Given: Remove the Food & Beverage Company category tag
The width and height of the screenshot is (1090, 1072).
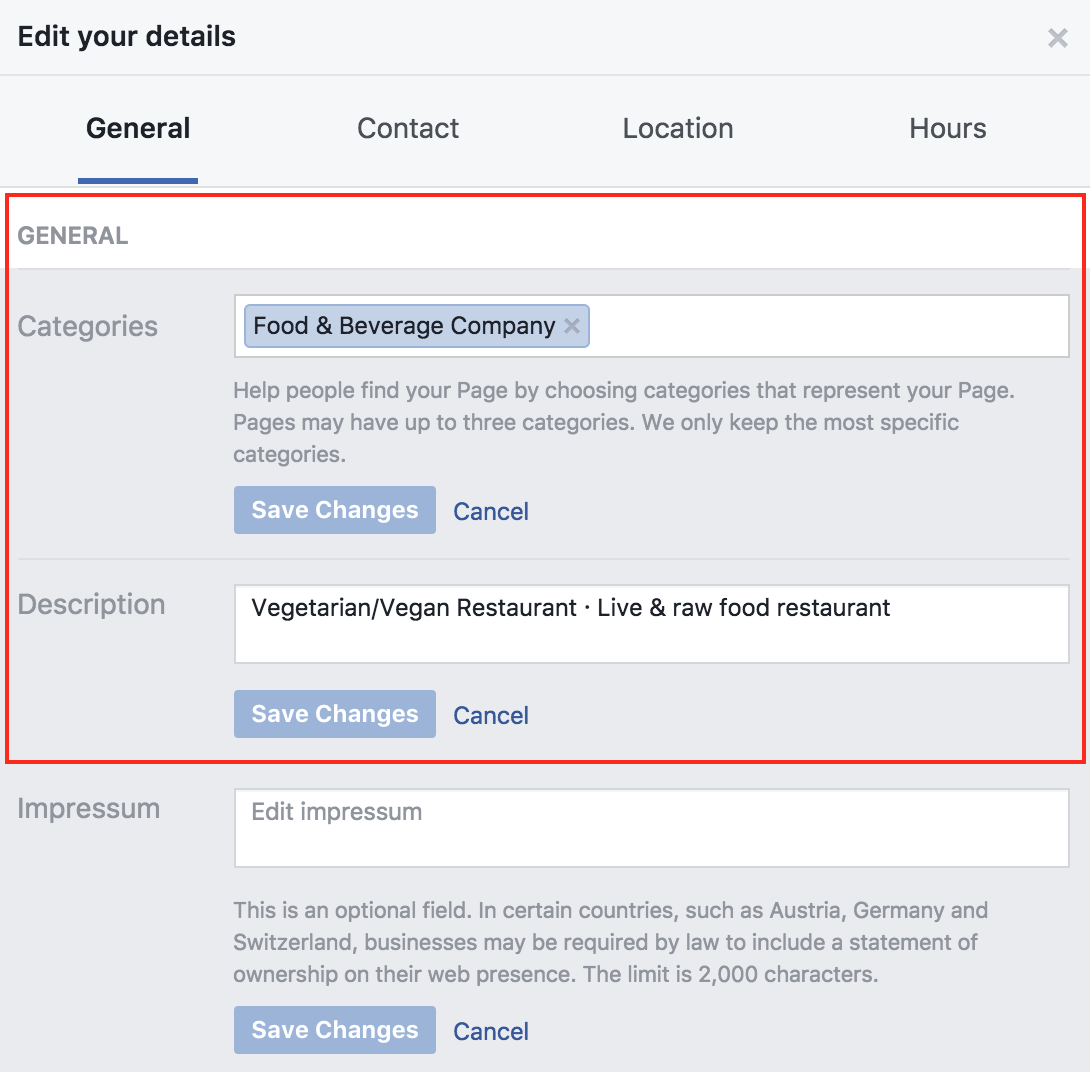Looking at the screenshot, I should coord(571,325).
